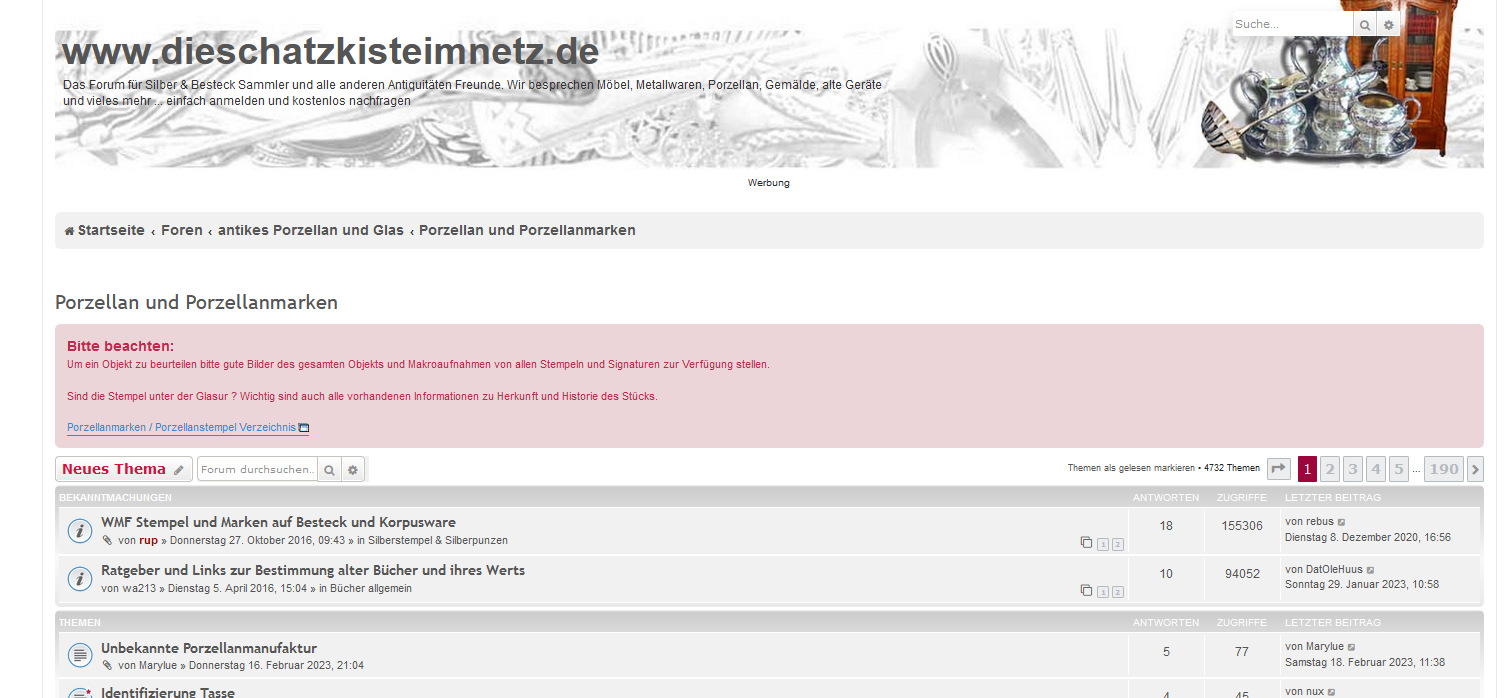
Task: Click into the Forum durchsuchen input field
Action: pos(255,468)
